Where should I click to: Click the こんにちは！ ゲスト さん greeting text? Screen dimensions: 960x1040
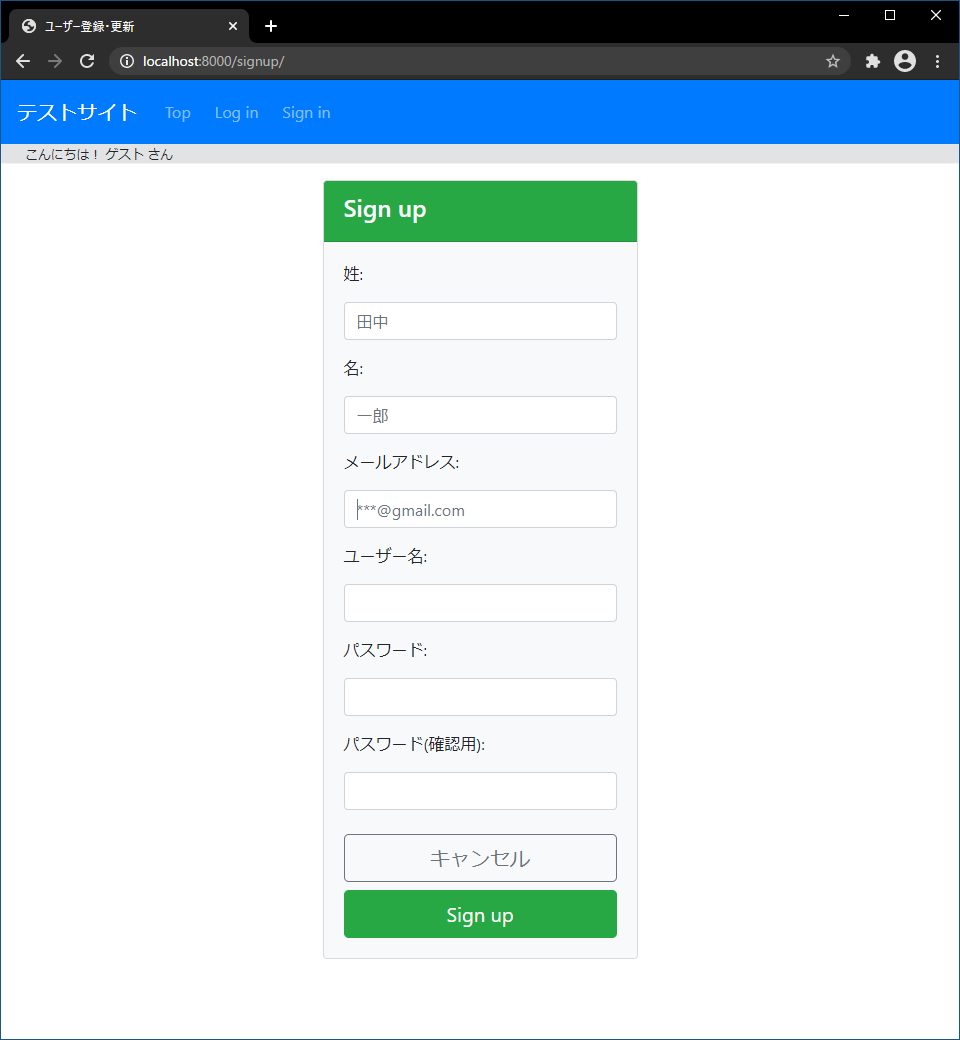coord(100,155)
